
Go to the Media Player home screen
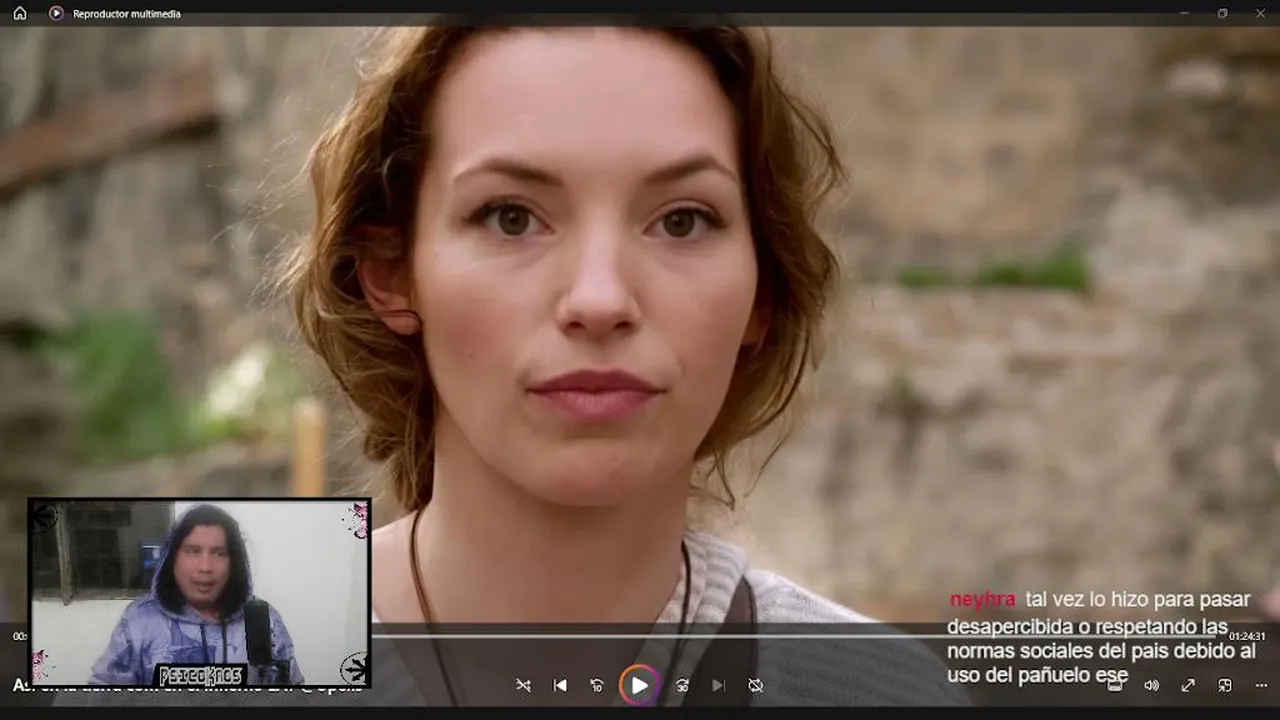click(19, 13)
